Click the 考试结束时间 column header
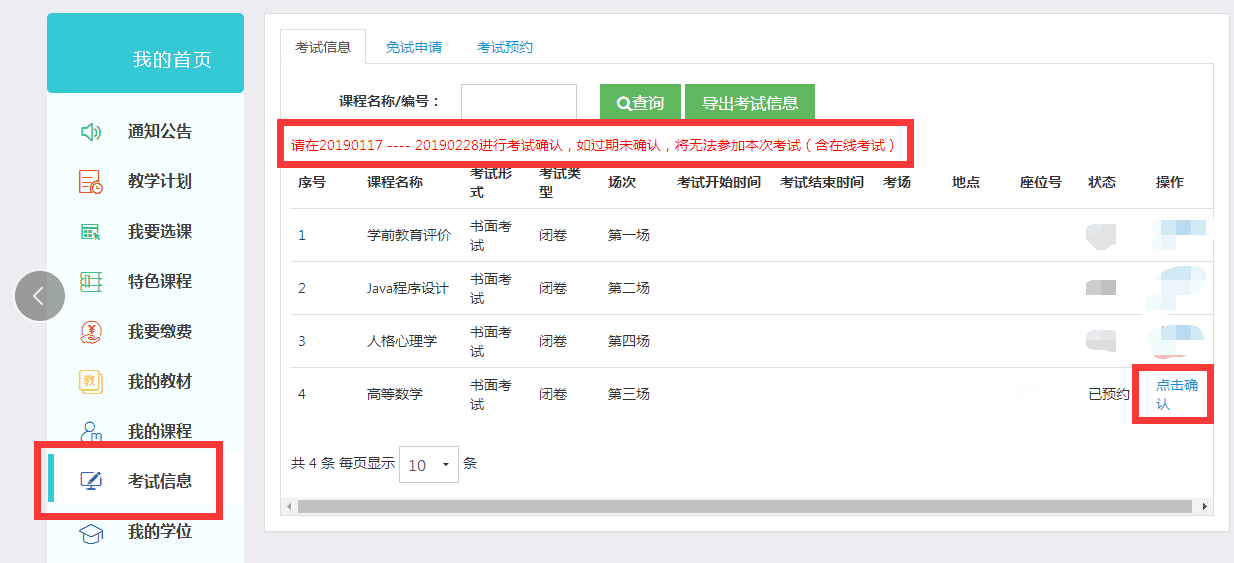 (822, 182)
